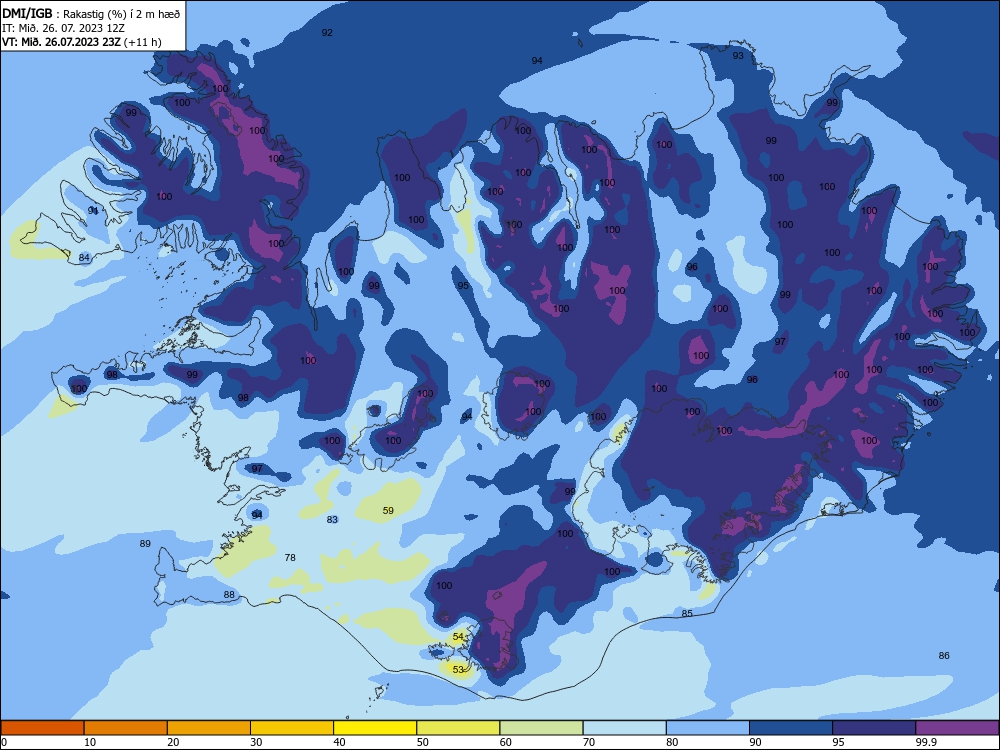The height and width of the screenshot is (750, 1000).
Task: Click the legend tick label "90"
Action: [x=756, y=742]
